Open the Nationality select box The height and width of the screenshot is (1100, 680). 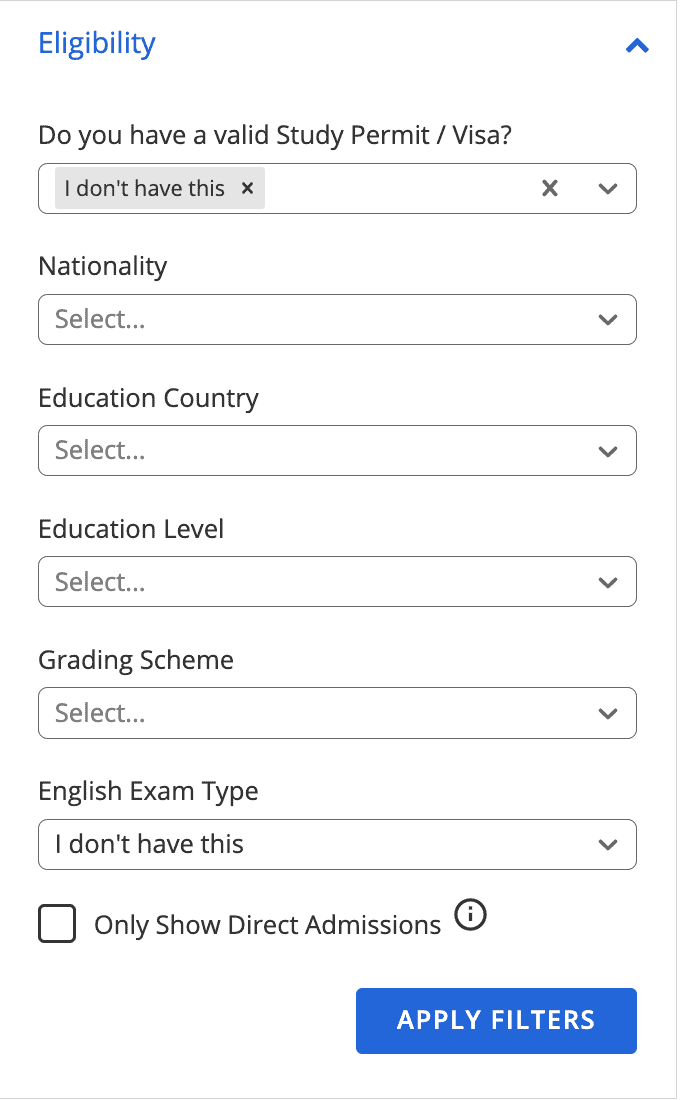click(x=337, y=319)
